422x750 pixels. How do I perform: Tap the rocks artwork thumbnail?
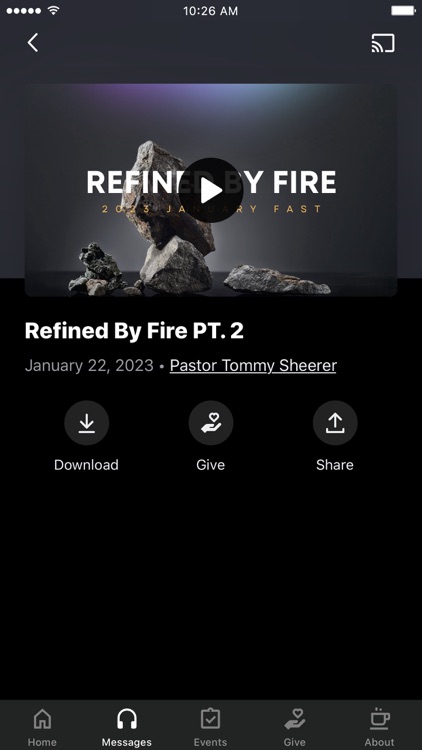211,190
